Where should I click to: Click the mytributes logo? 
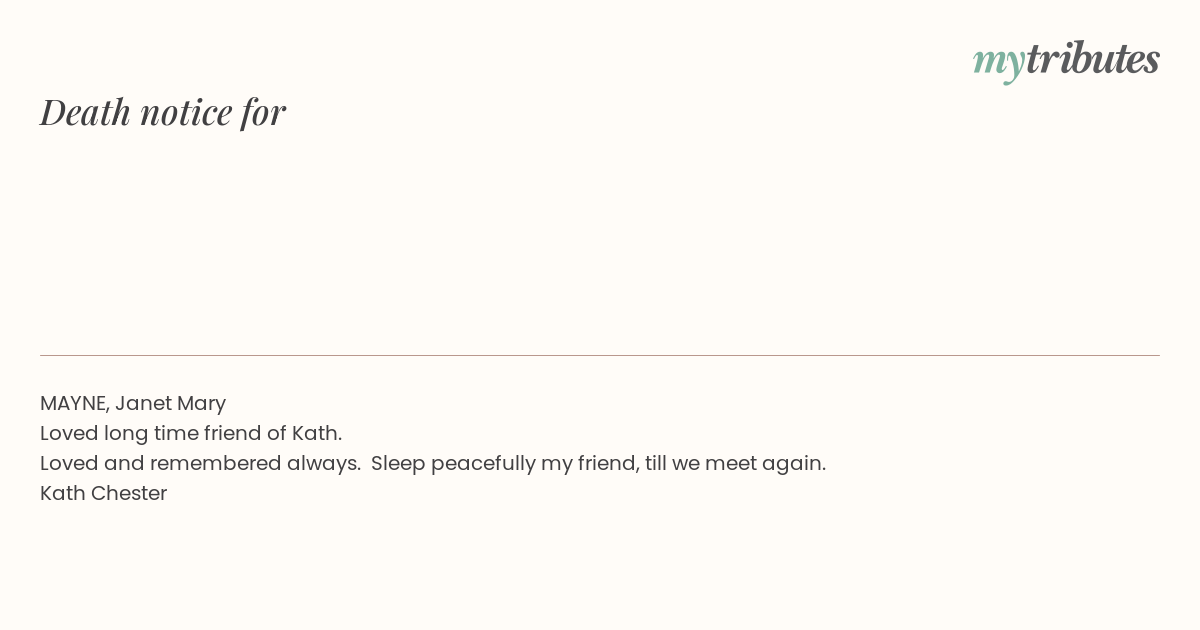click(1066, 60)
